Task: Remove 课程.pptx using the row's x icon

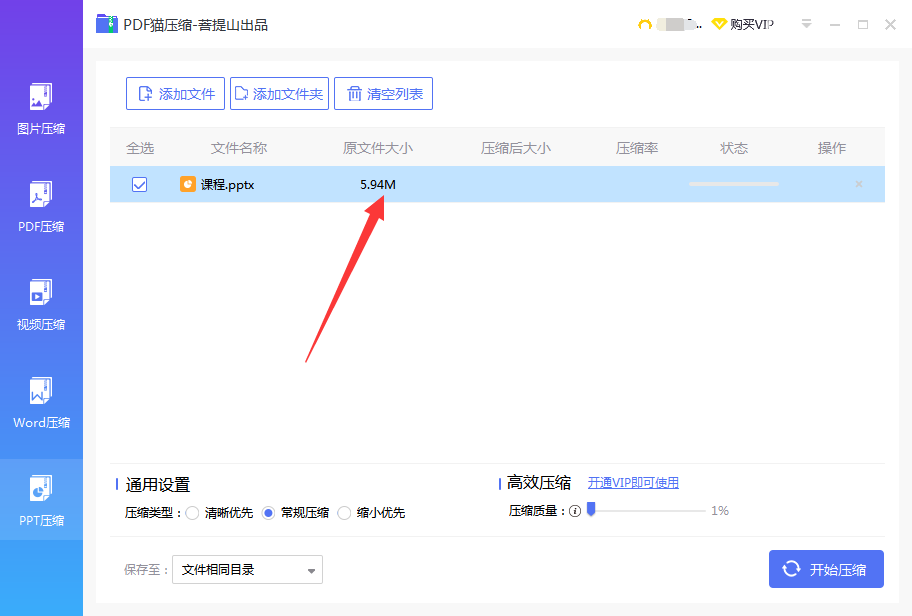Action: [x=858, y=184]
